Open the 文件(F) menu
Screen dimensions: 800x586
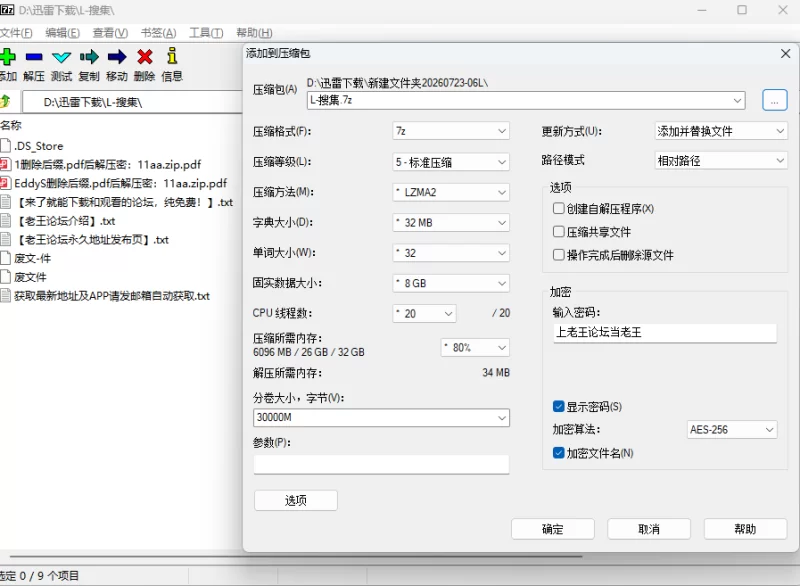pyautogui.click(x=16, y=33)
